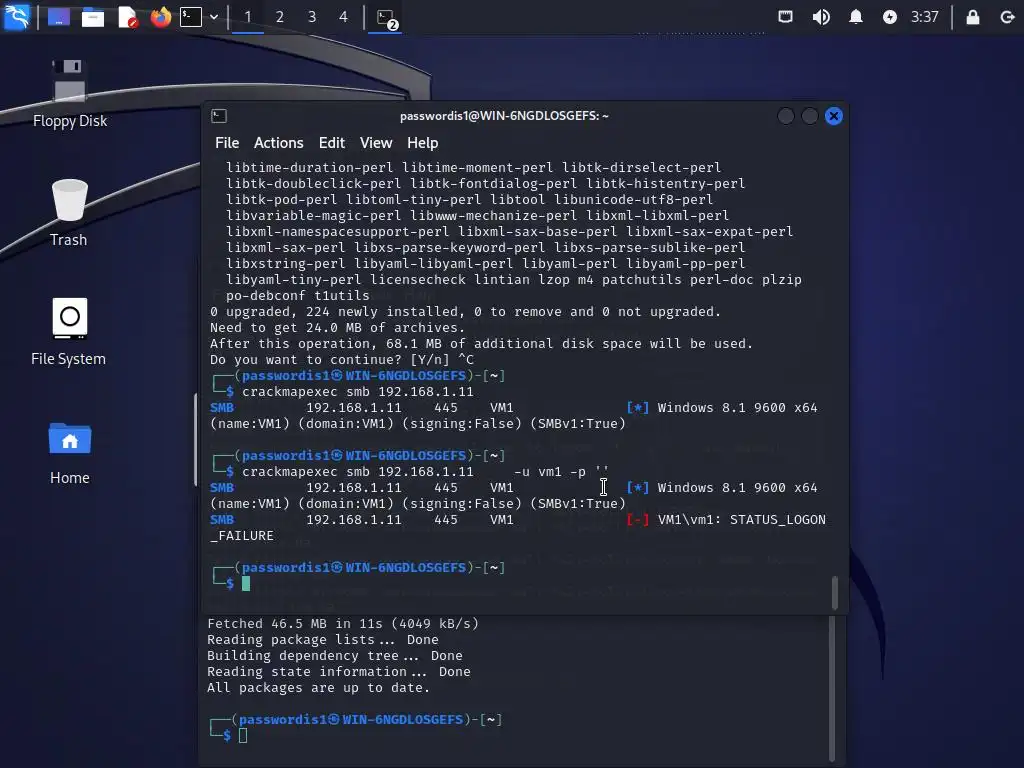Open the terminal Help menu
This screenshot has width=1024, height=768.
click(x=423, y=143)
